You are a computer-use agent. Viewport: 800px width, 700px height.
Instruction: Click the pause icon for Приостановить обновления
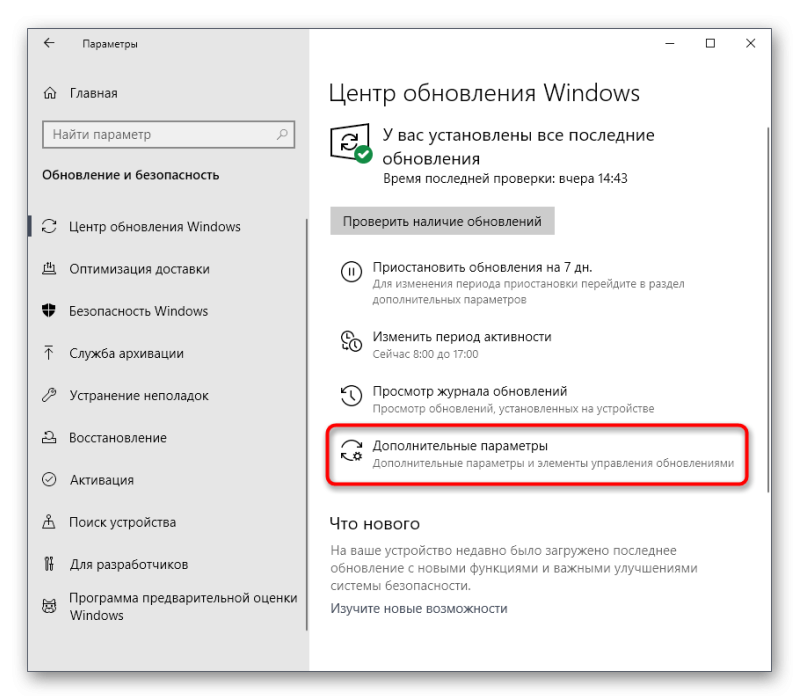pyautogui.click(x=351, y=271)
